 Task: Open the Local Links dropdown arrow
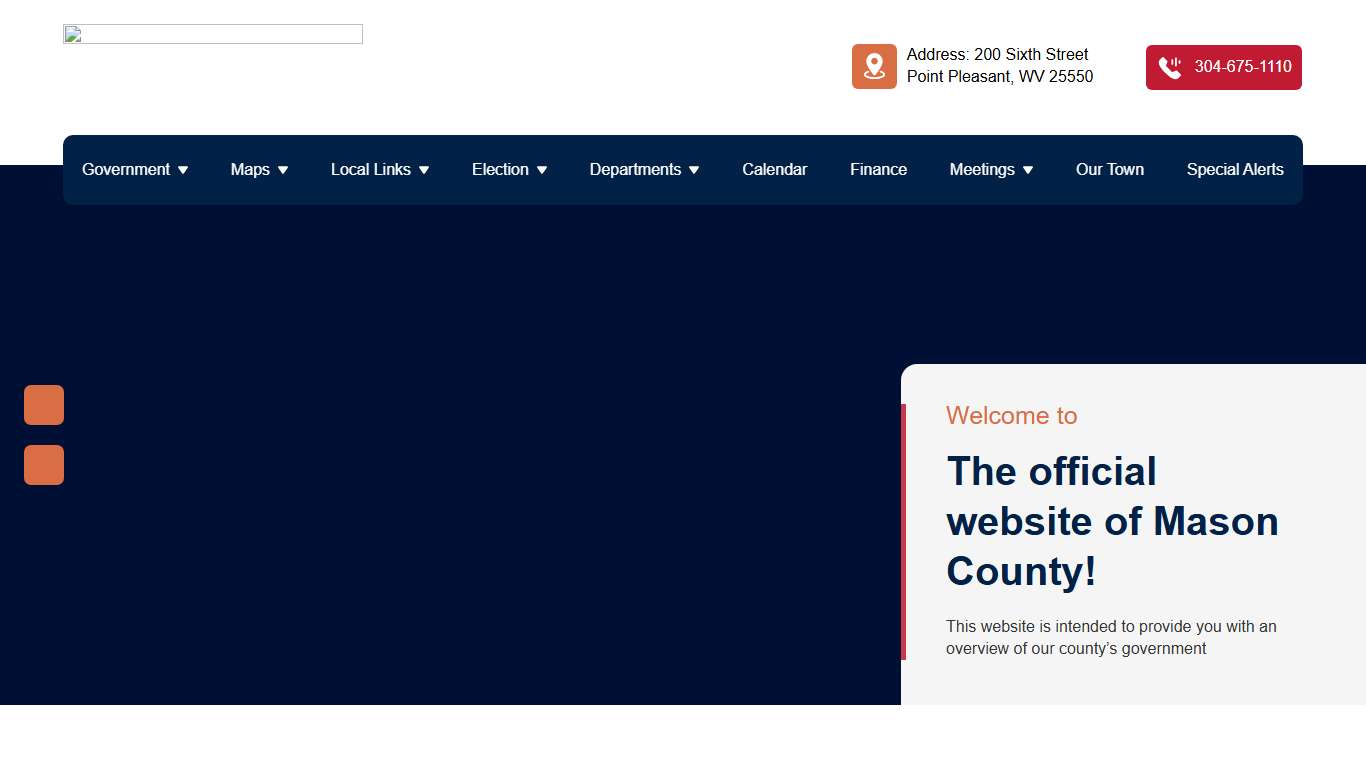[x=424, y=170]
